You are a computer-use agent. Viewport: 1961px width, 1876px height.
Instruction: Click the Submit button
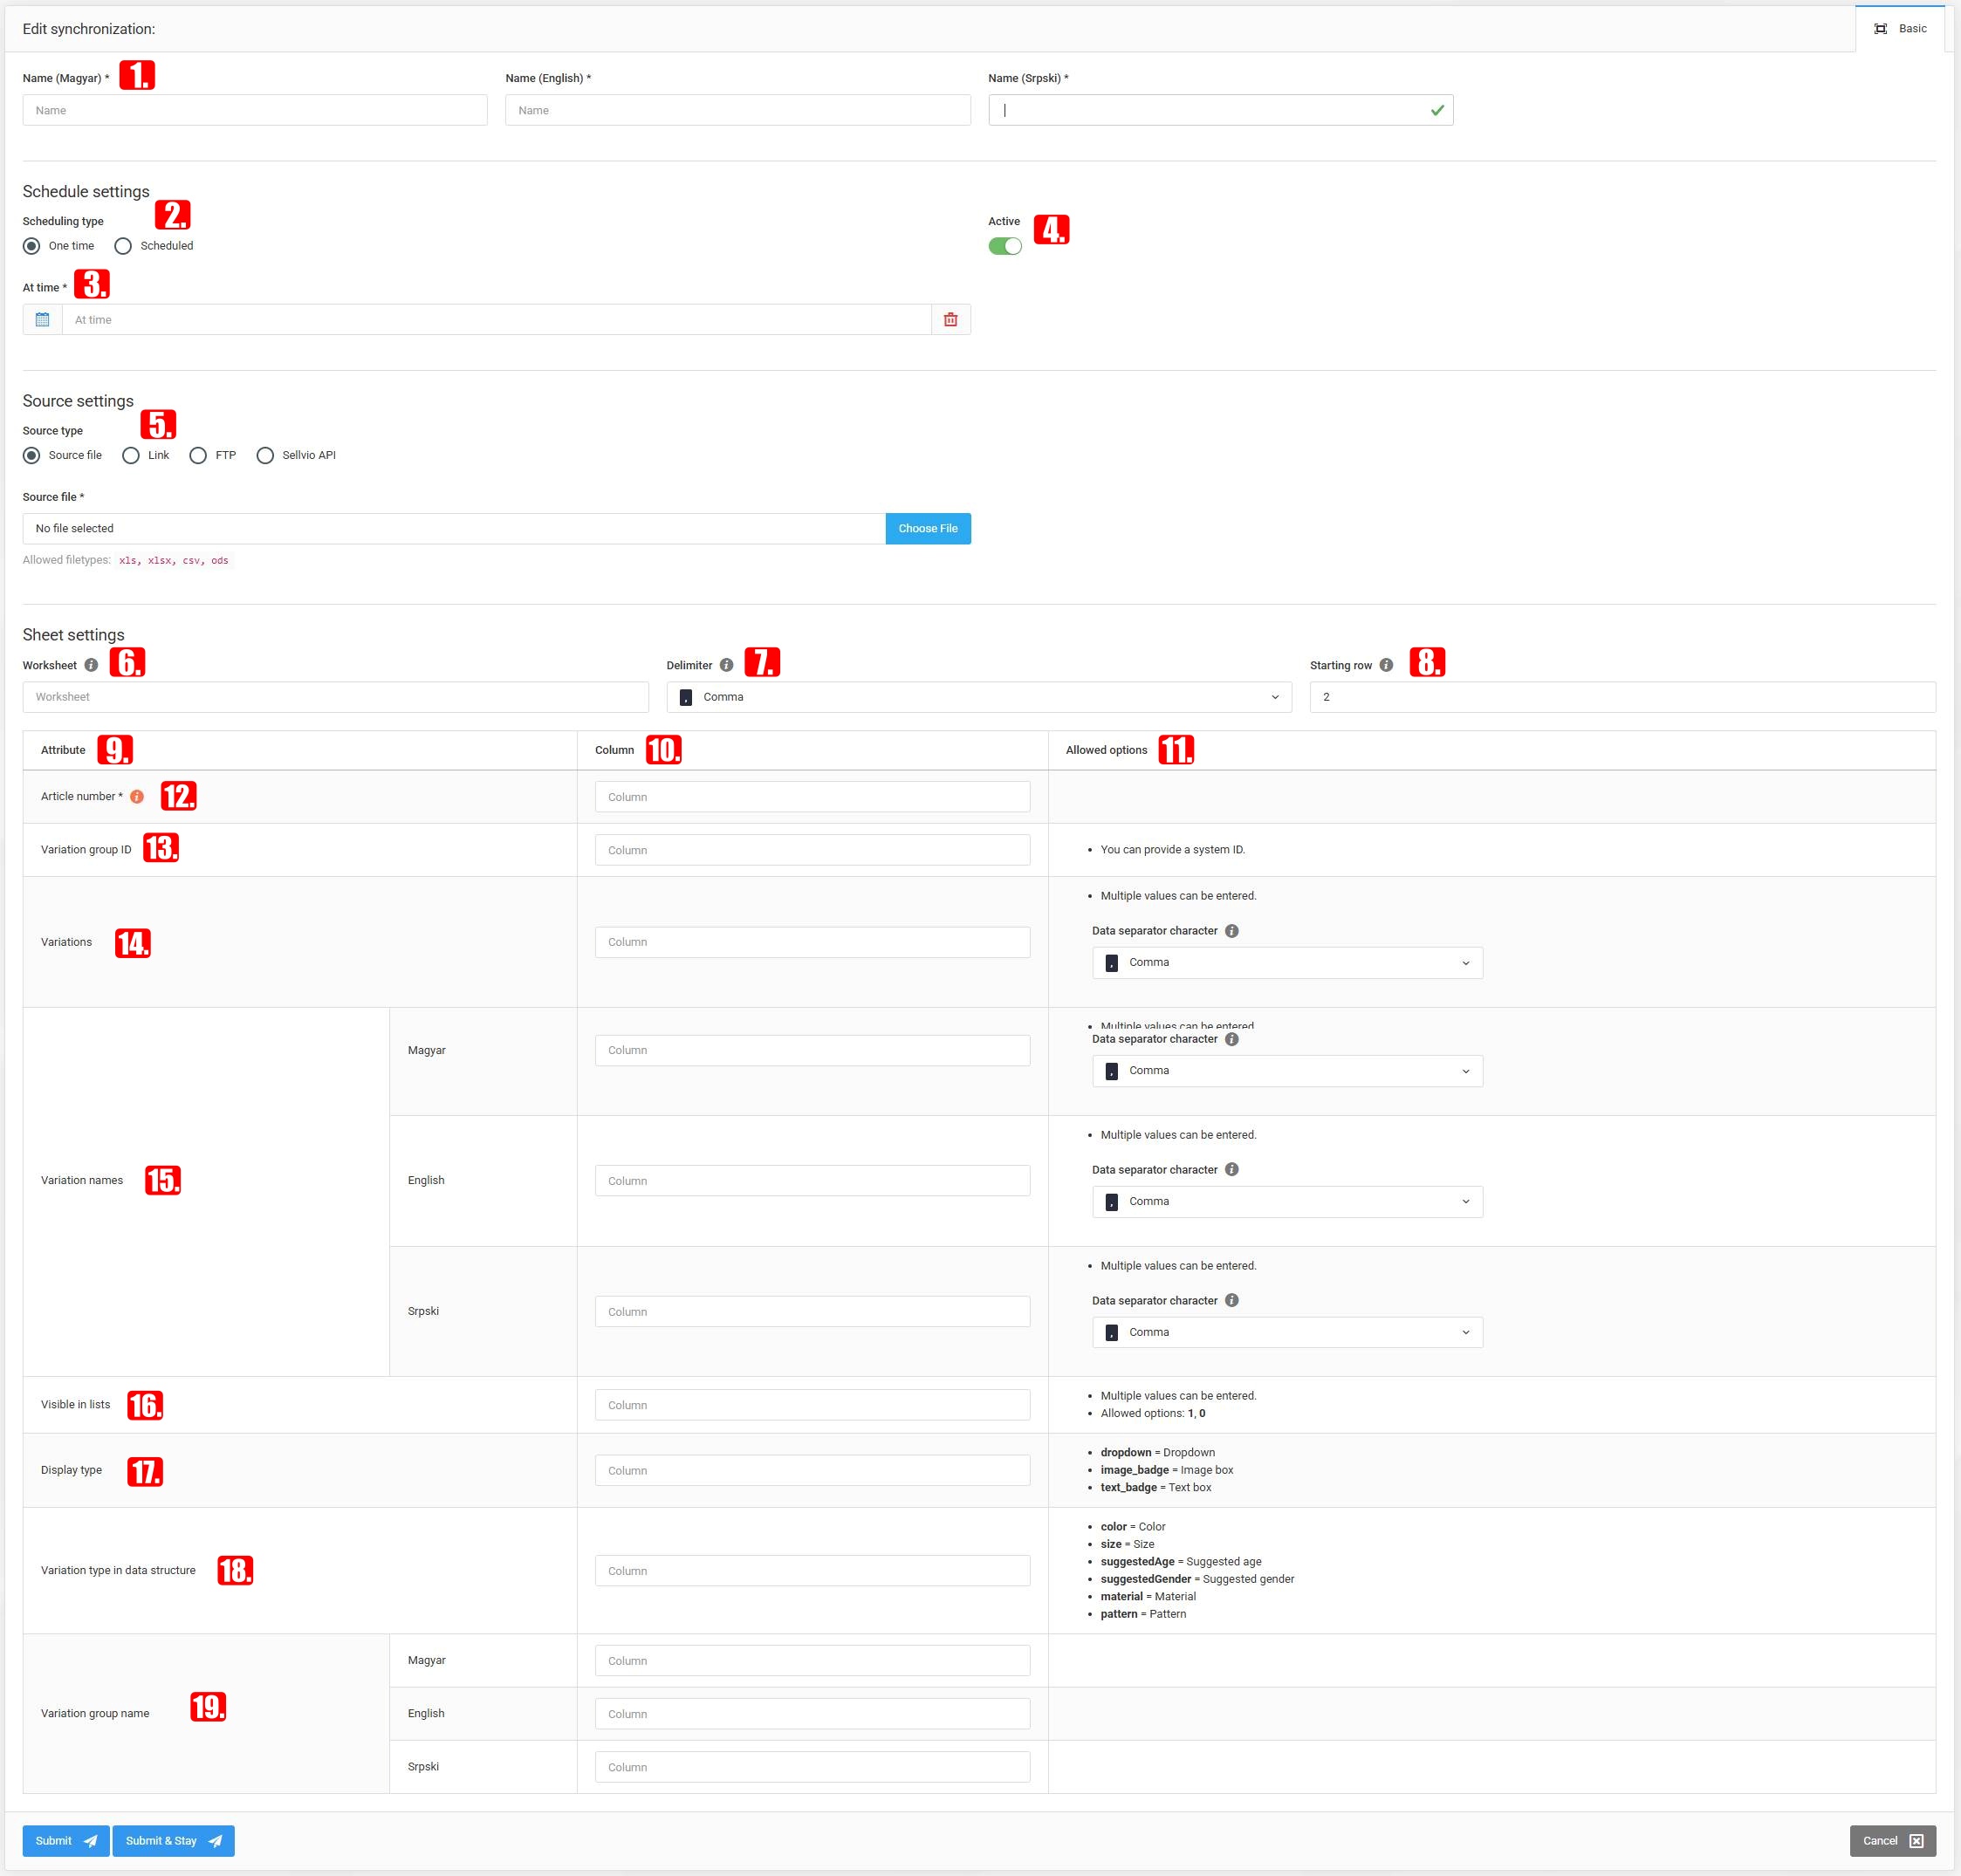[x=66, y=1841]
